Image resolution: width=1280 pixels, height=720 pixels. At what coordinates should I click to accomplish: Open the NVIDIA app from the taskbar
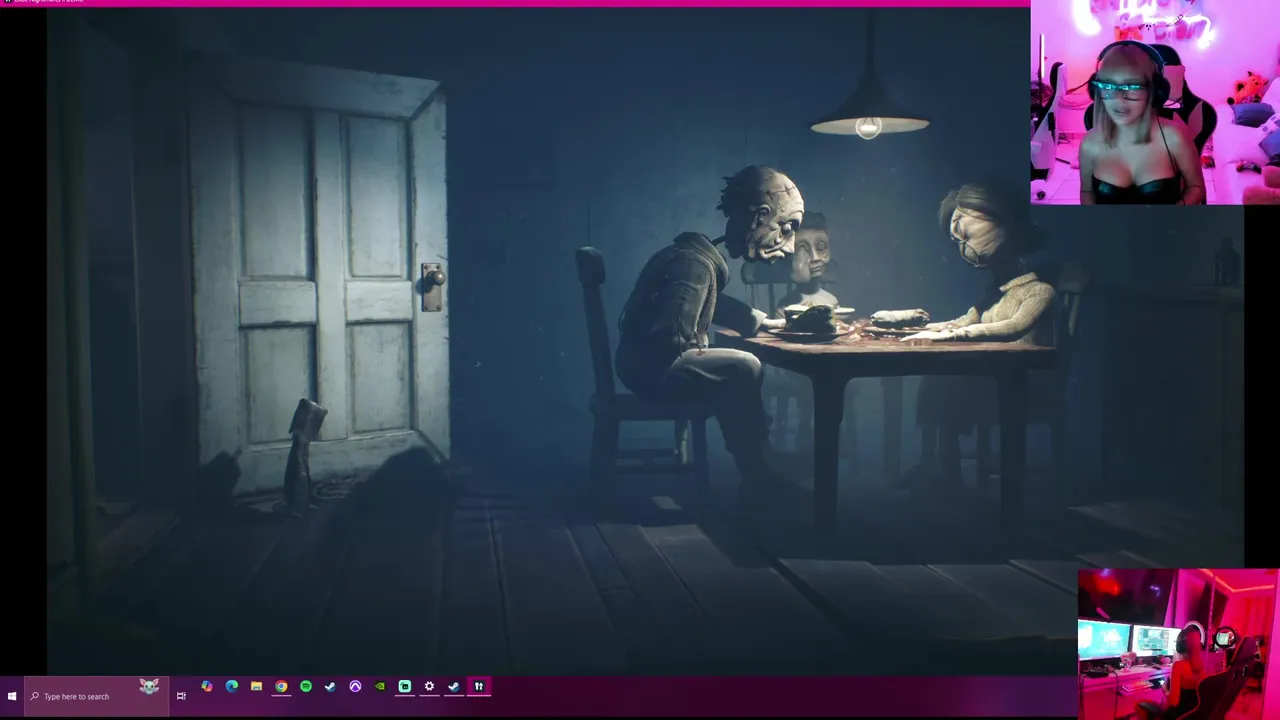(380, 686)
